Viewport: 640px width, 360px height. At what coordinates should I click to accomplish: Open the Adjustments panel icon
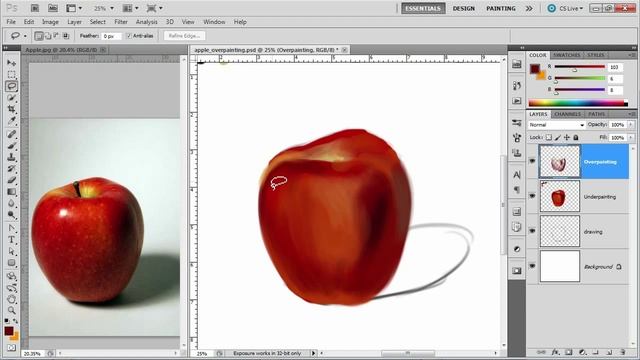click(517, 249)
